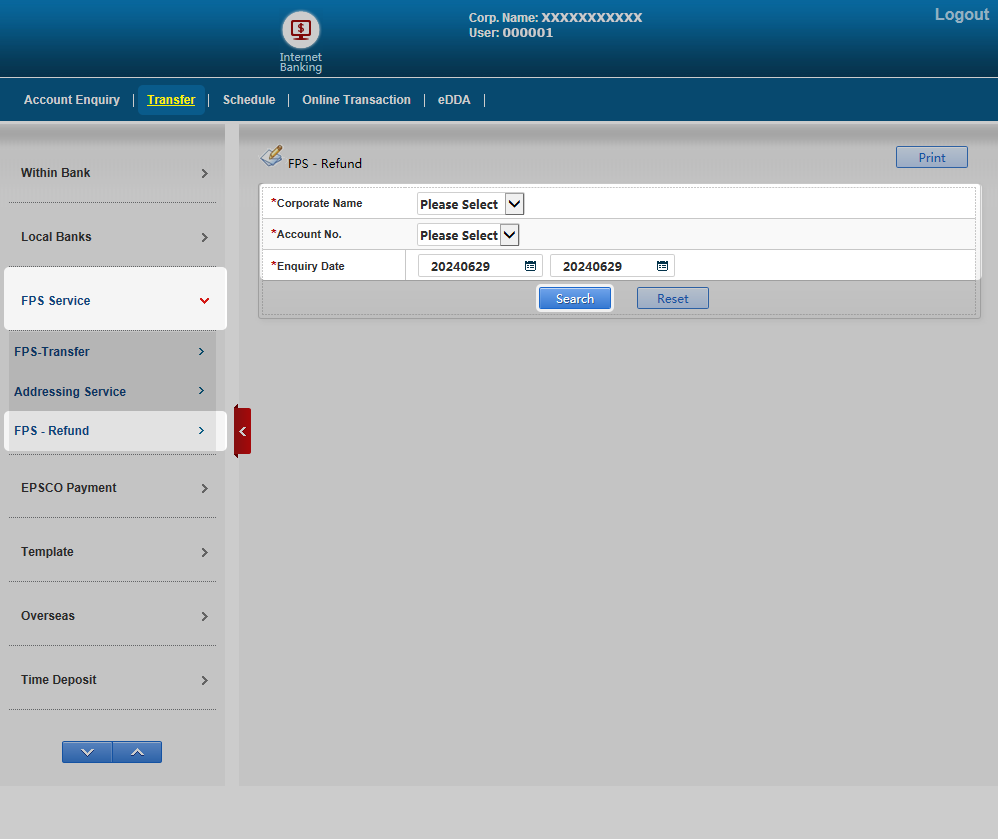Expand the Within Bank menu section
Screen dimensions: 998x839
[x=115, y=173]
